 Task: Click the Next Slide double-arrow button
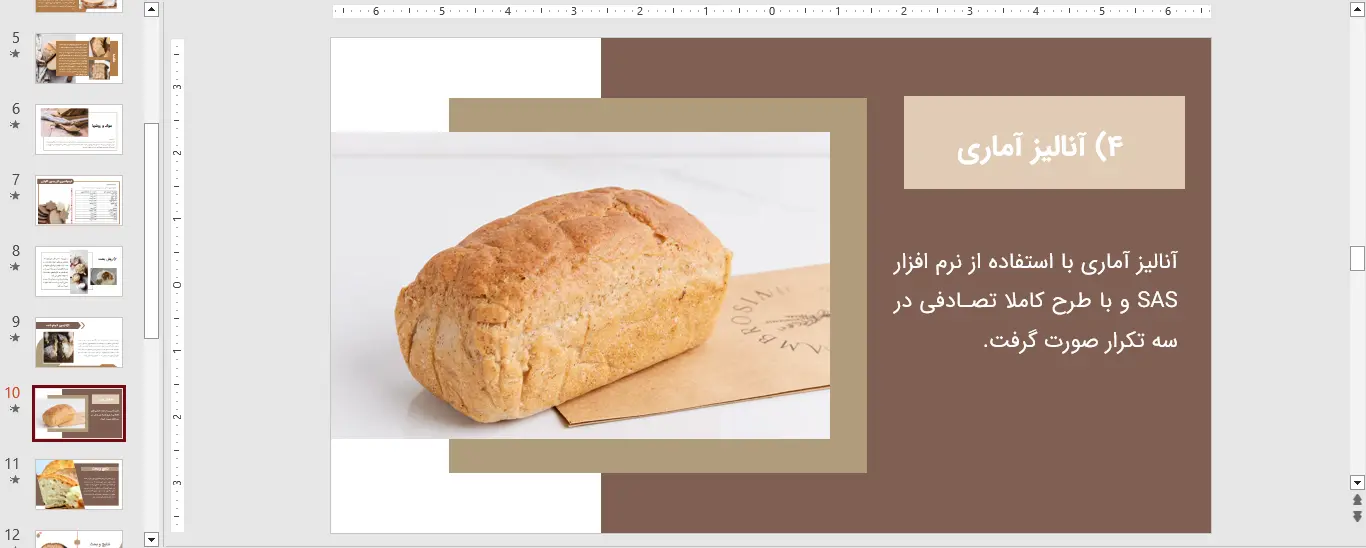click(1357, 516)
